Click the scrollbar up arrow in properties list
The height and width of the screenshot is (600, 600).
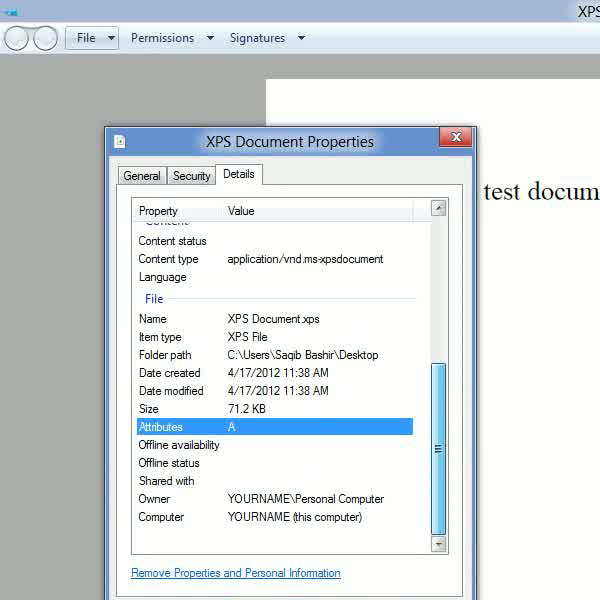439,209
